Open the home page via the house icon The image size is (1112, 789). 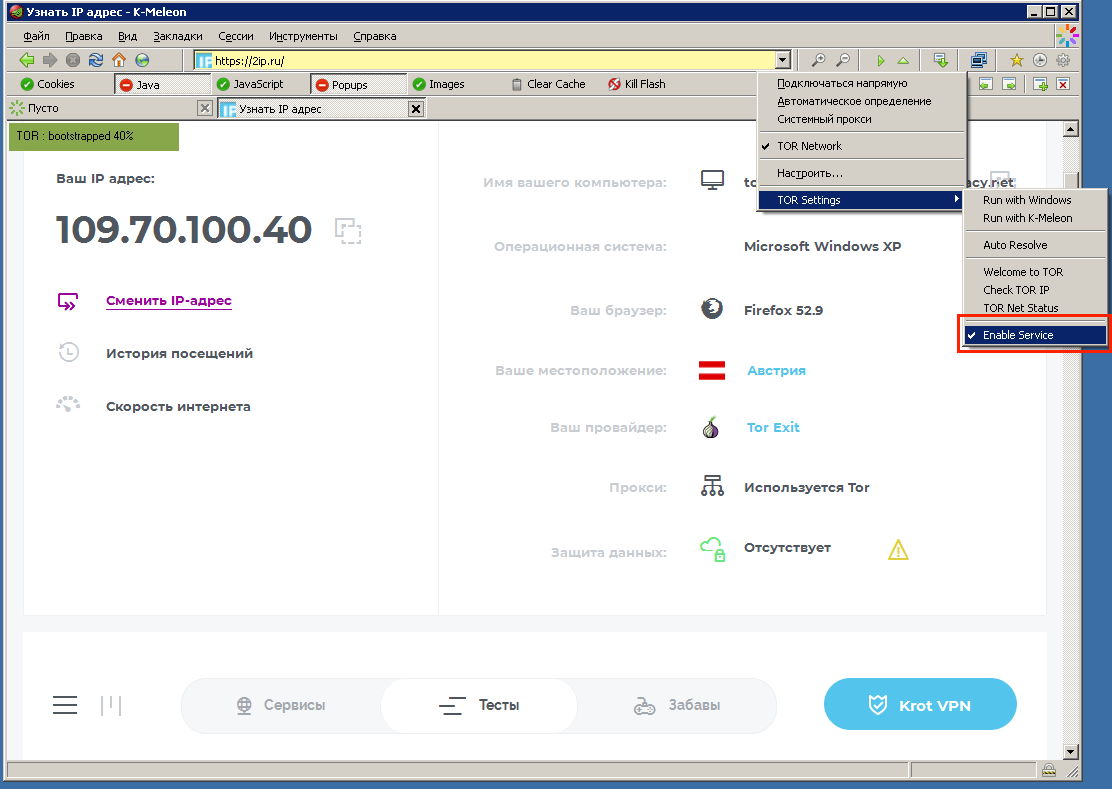(x=119, y=60)
